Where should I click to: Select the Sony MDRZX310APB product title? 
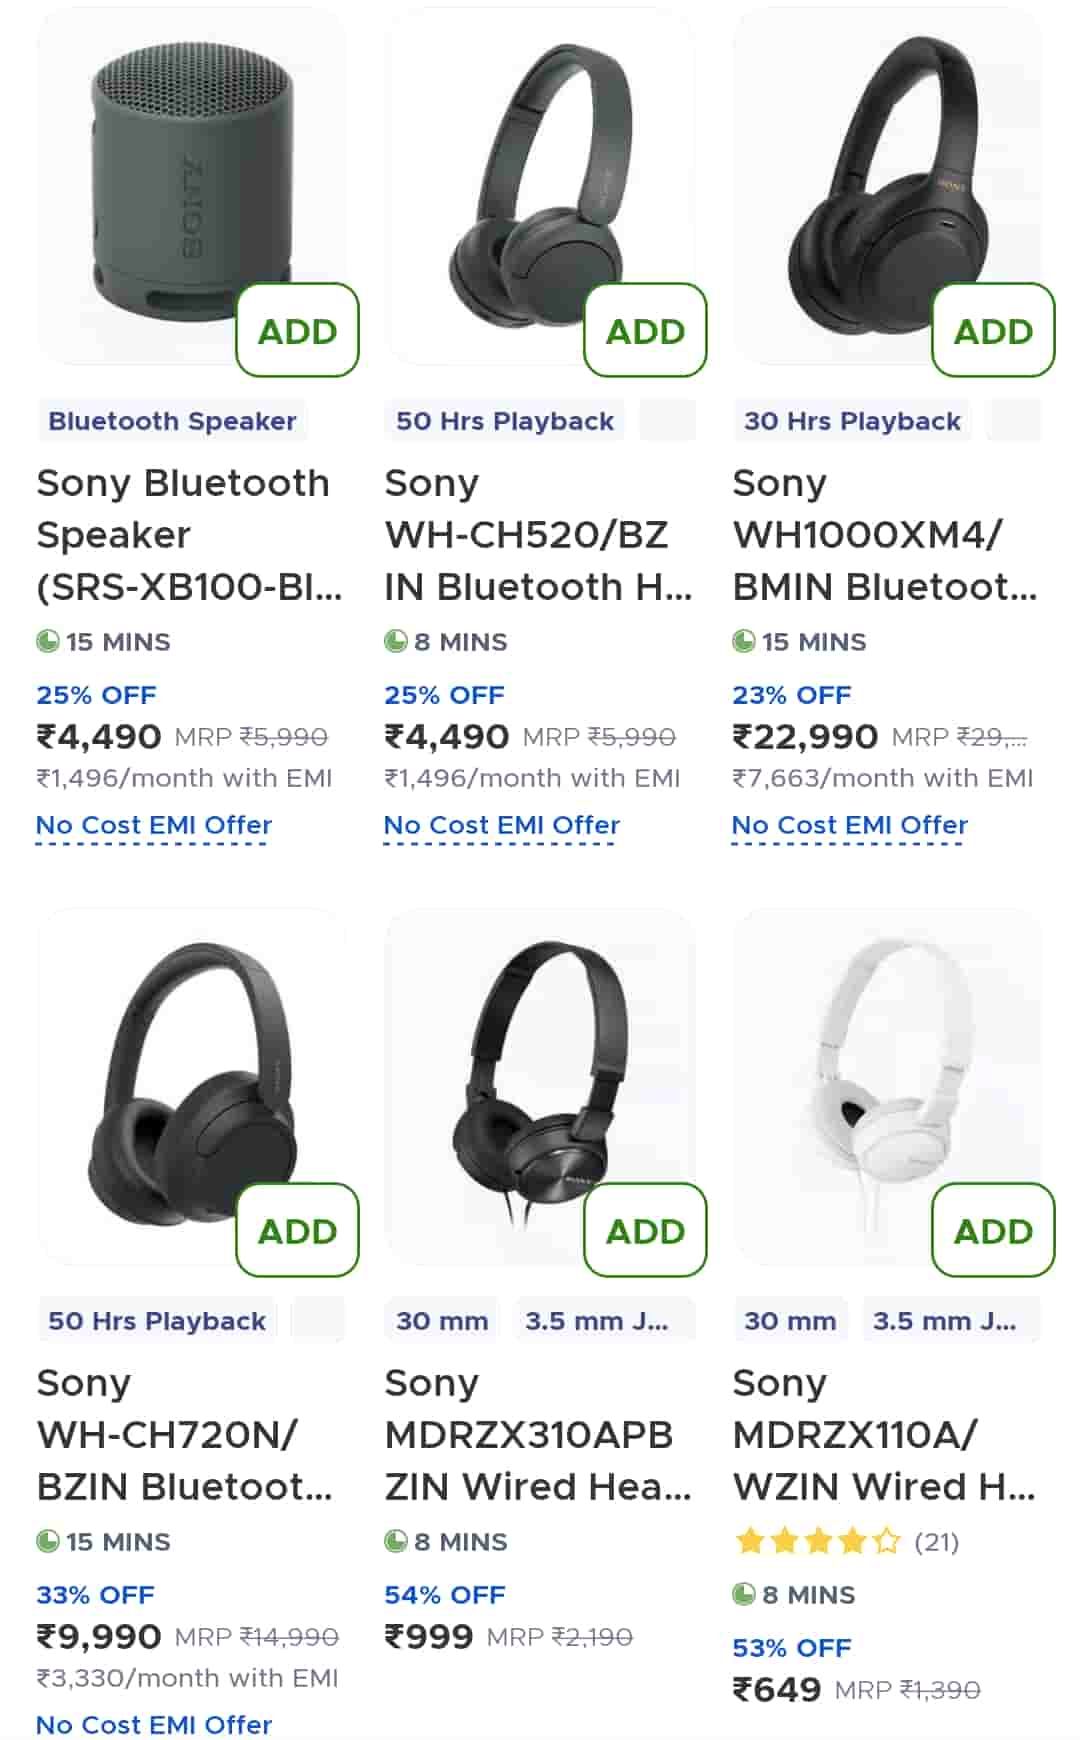537,1435
